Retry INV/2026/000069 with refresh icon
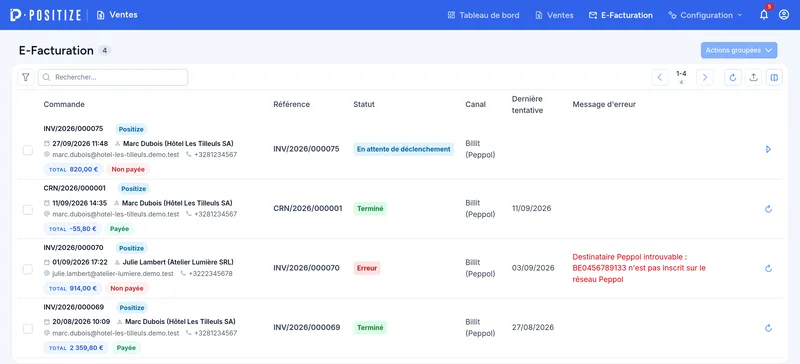The height and width of the screenshot is (364, 800). [x=768, y=328]
